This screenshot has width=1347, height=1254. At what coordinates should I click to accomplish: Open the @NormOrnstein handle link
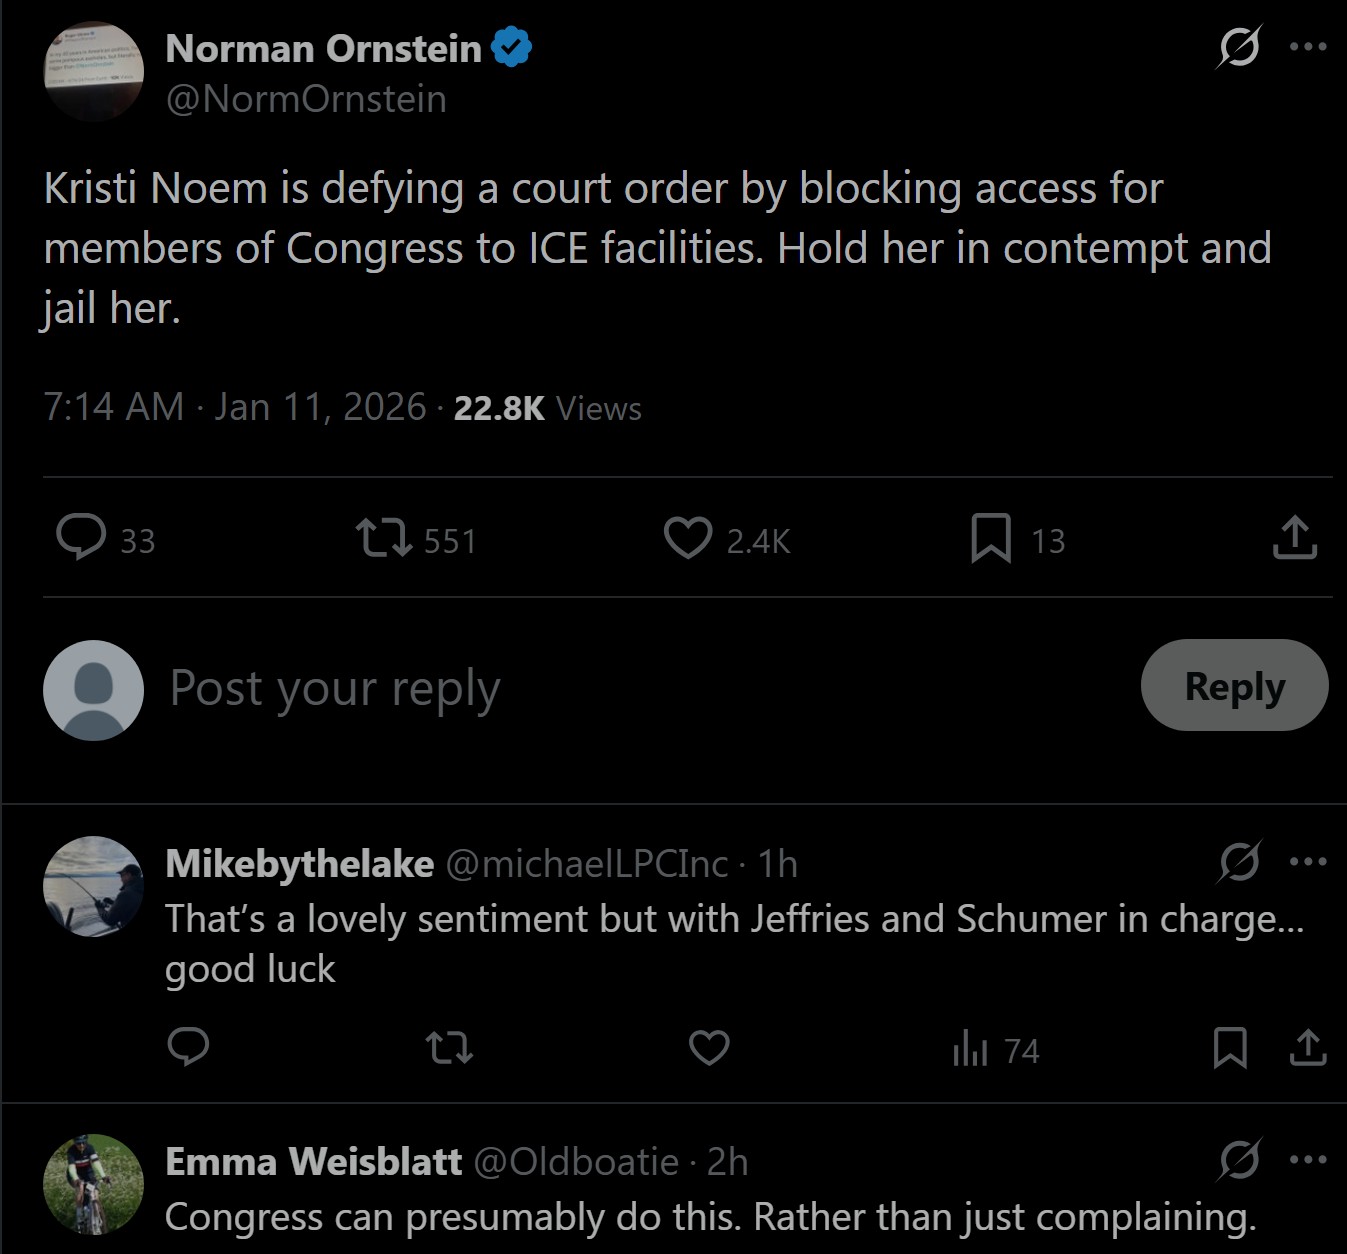pos(306,99)
